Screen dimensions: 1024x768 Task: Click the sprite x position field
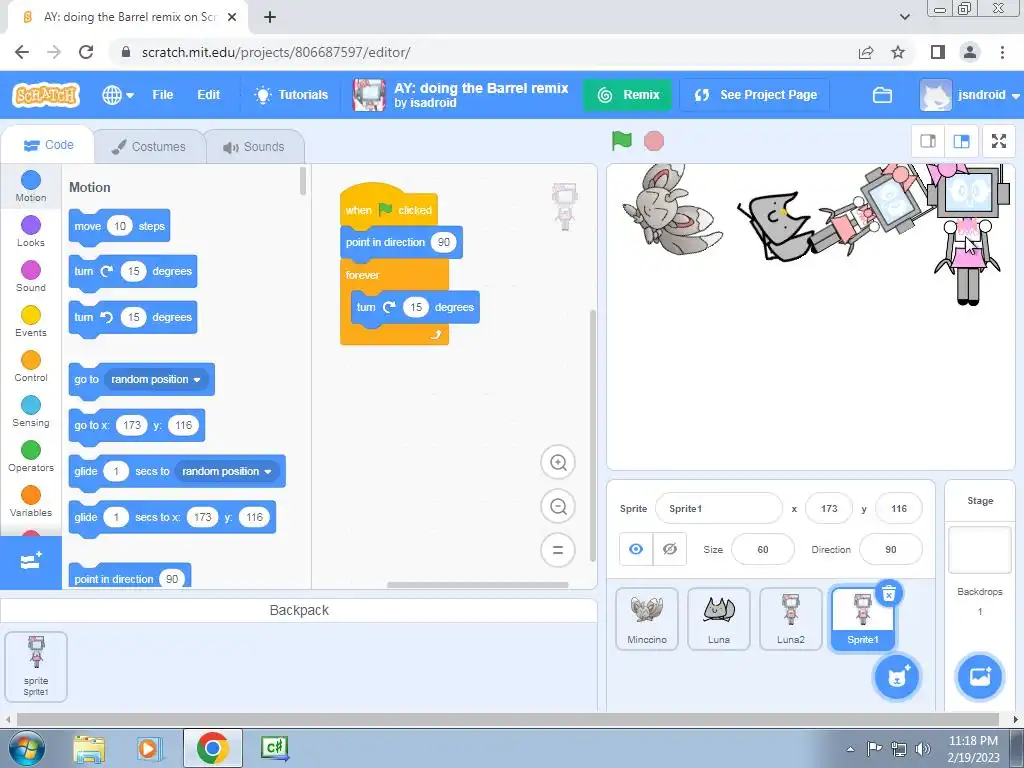(x=829, y=508)
